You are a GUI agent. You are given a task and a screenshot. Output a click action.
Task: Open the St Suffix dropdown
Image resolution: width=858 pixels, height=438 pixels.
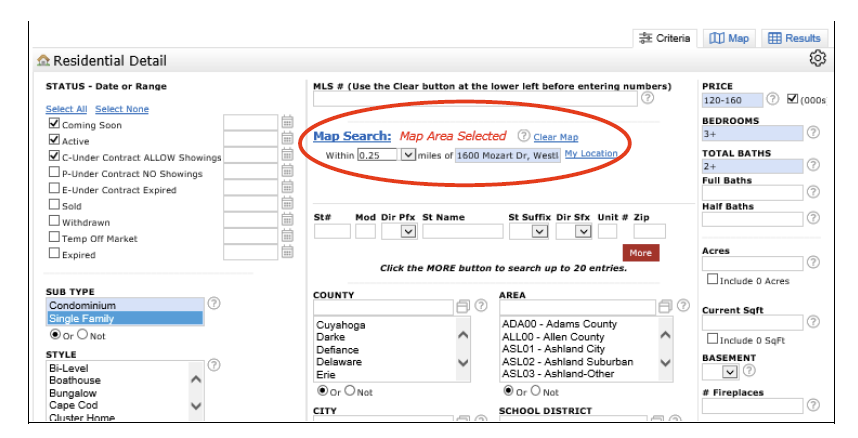pyautogui.click(x=540, y=232)
